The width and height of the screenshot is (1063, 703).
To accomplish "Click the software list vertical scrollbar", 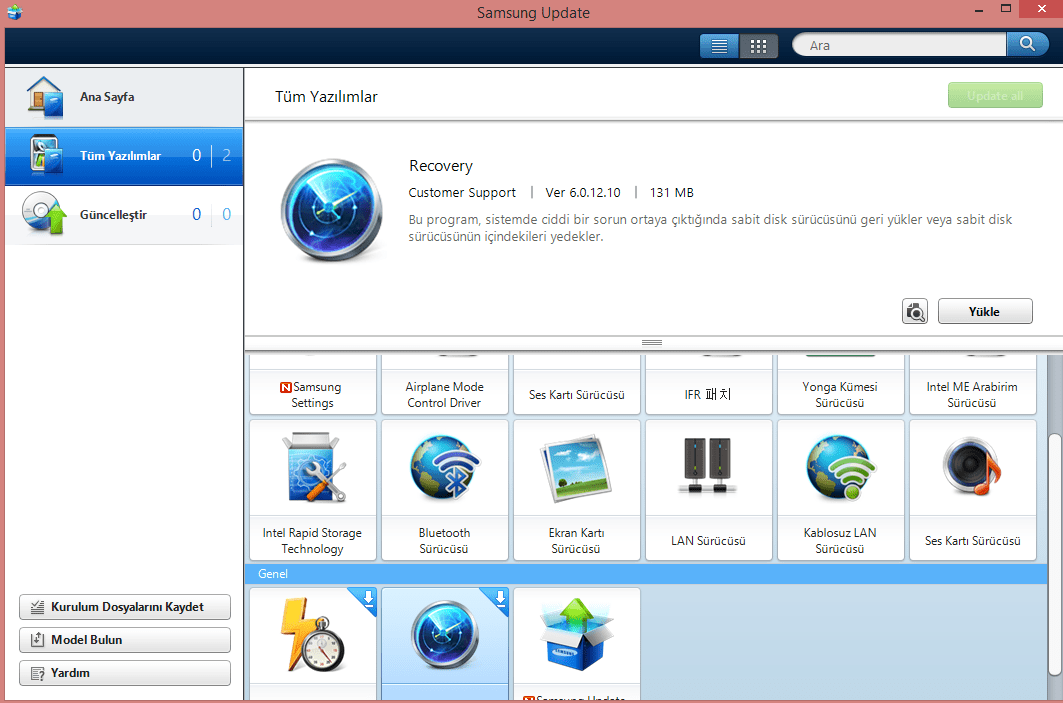I will point(1055,553).
